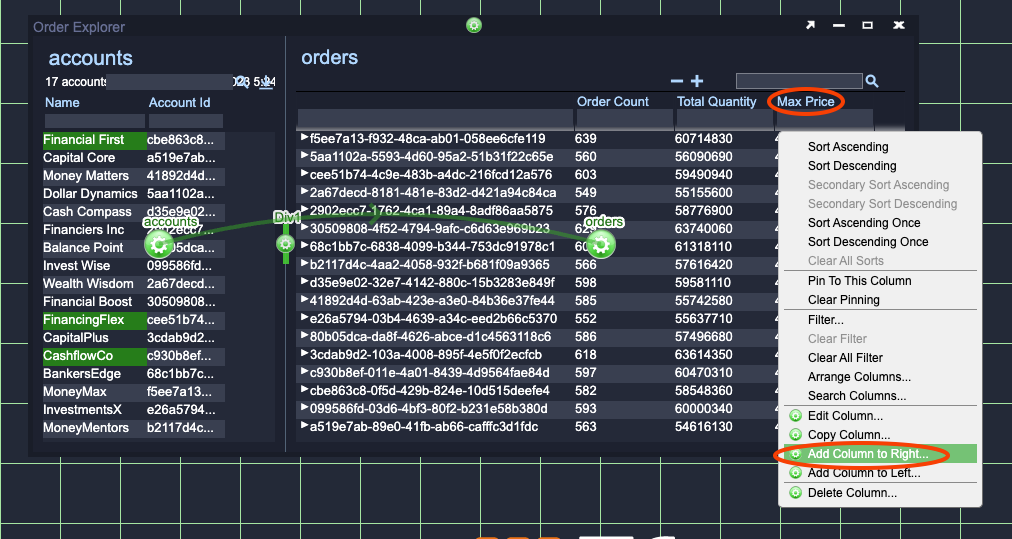Select the FinancingFlex account row
The height and width of the screenshot is (539, 1012).
[134, 320]
